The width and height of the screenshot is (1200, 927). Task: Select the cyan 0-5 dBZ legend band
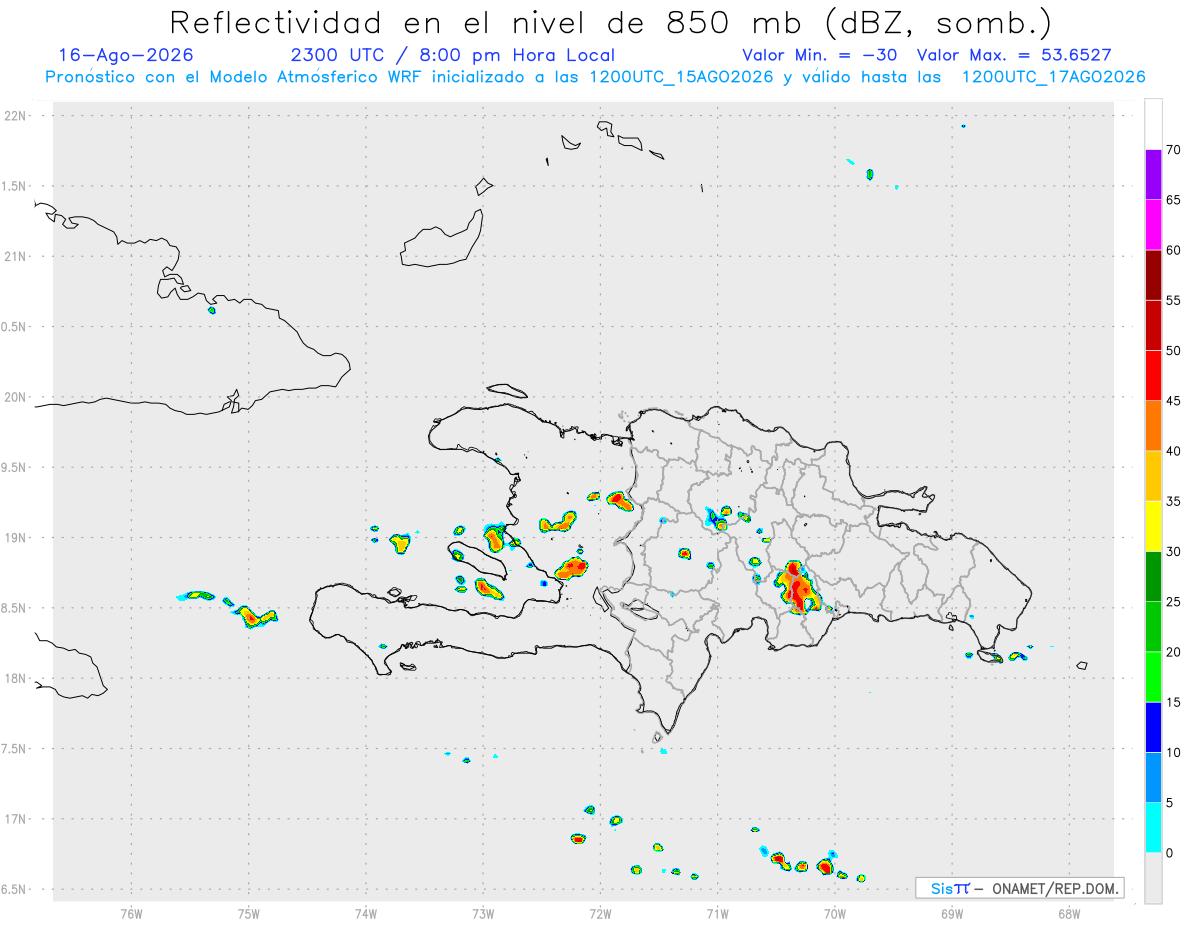[x=1153, y=828]
